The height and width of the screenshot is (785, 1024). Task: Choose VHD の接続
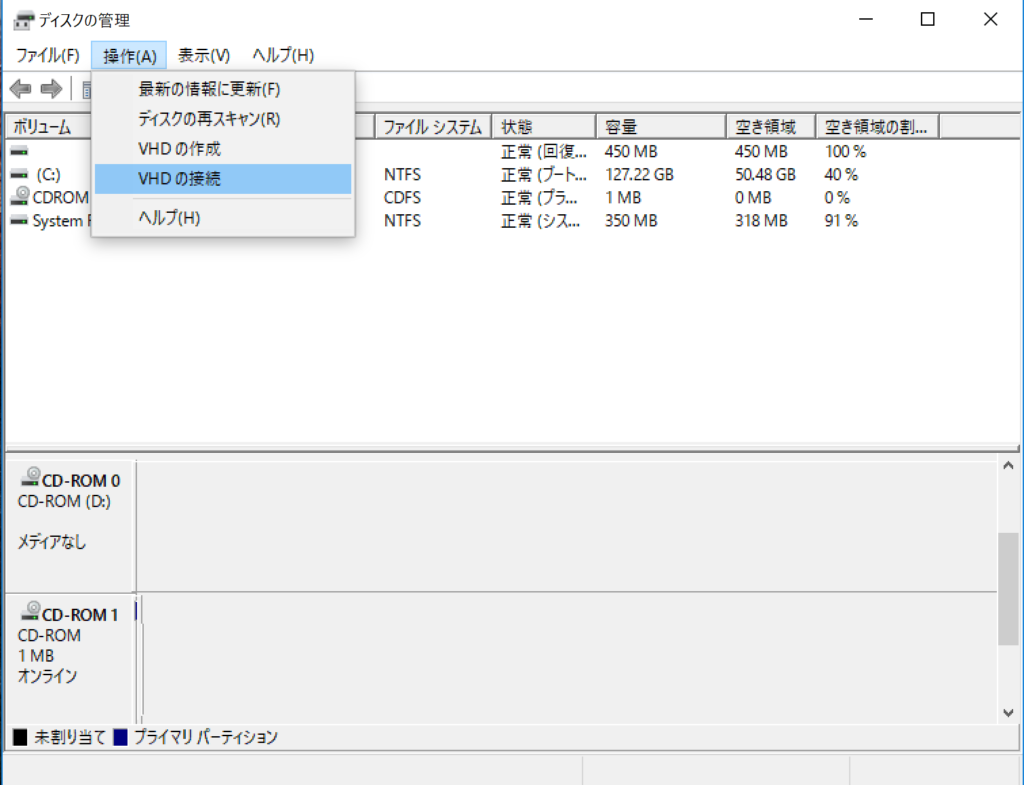(223, 179)
